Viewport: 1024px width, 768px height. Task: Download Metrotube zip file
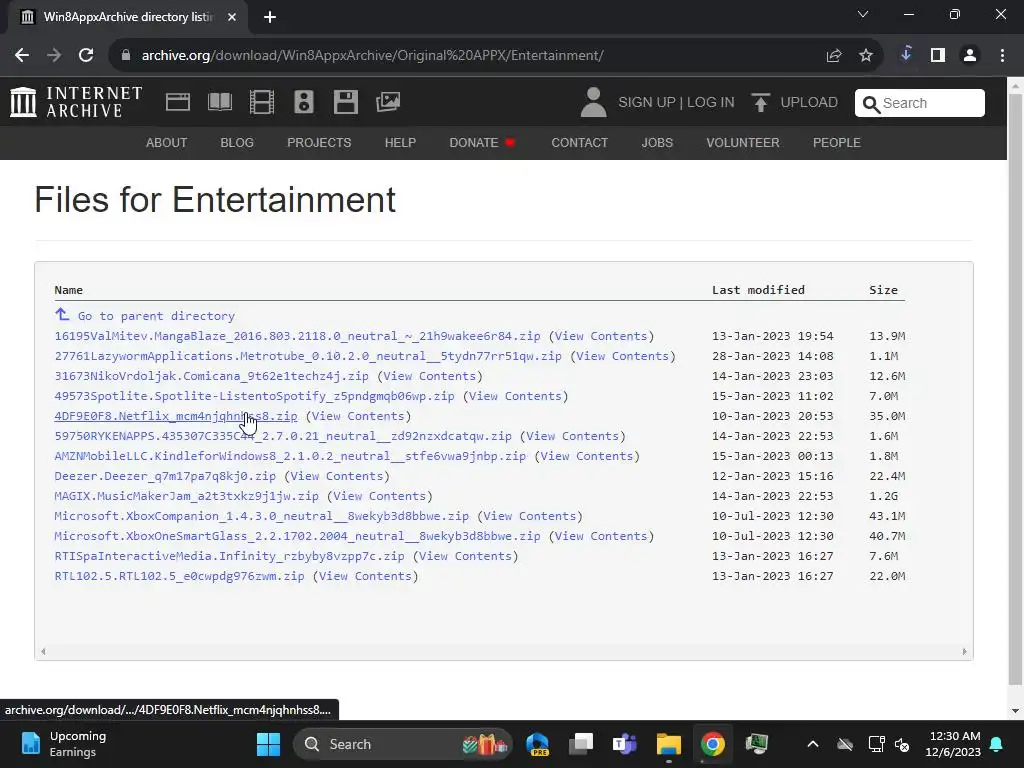click(x=308, y=356)
